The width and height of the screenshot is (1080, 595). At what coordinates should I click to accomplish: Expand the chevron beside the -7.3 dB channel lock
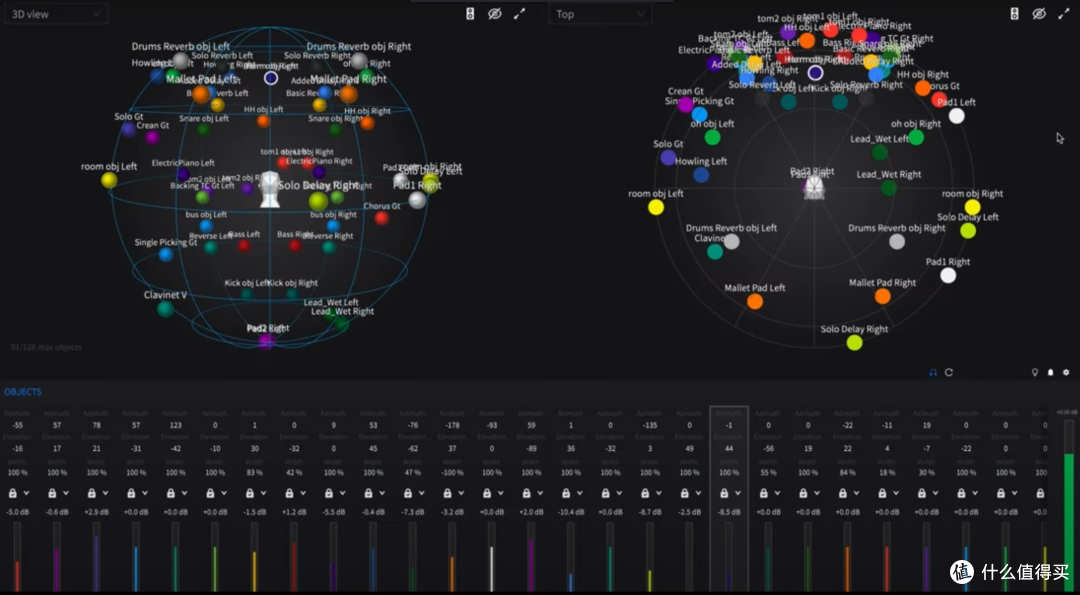[x=422, y=494]
